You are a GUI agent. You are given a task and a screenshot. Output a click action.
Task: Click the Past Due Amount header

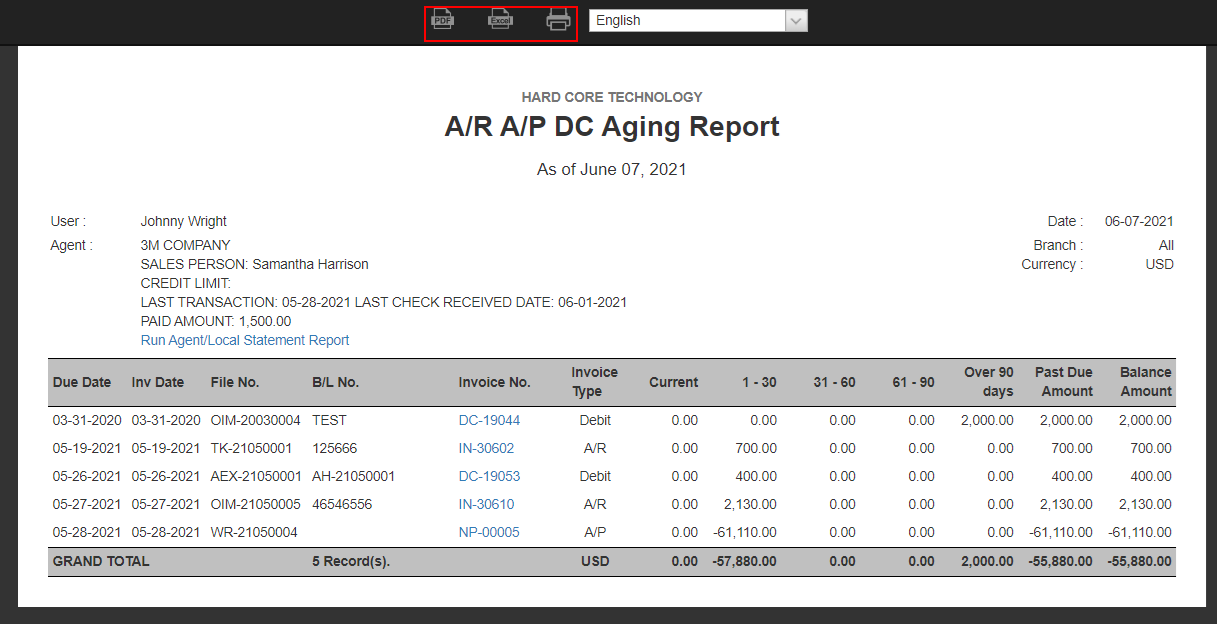1063,382
